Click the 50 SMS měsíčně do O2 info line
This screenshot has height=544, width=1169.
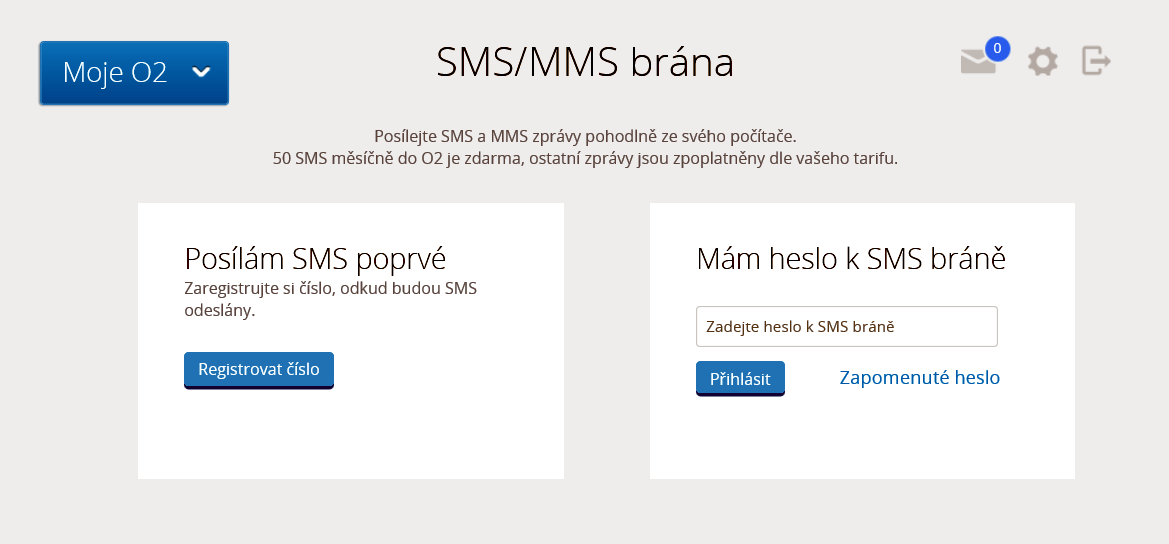coord(585,159)
